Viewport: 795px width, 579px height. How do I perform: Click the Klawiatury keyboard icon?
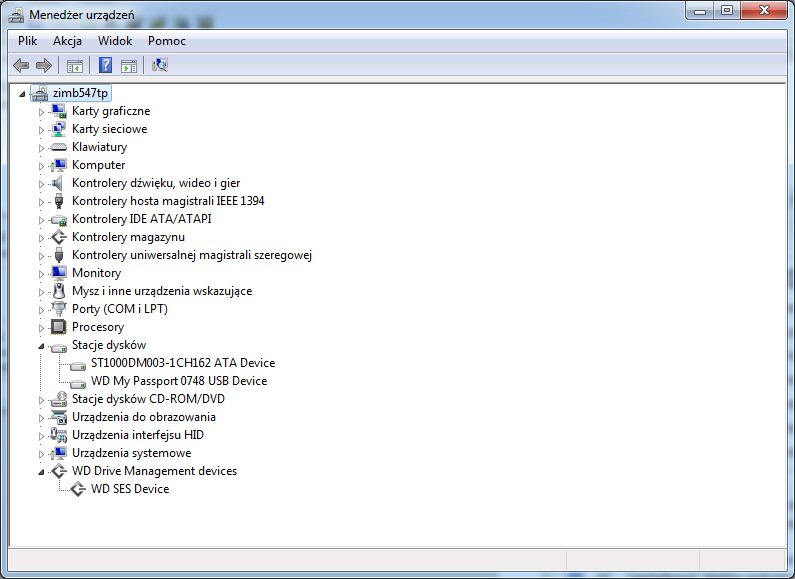(x=59, y=147)
